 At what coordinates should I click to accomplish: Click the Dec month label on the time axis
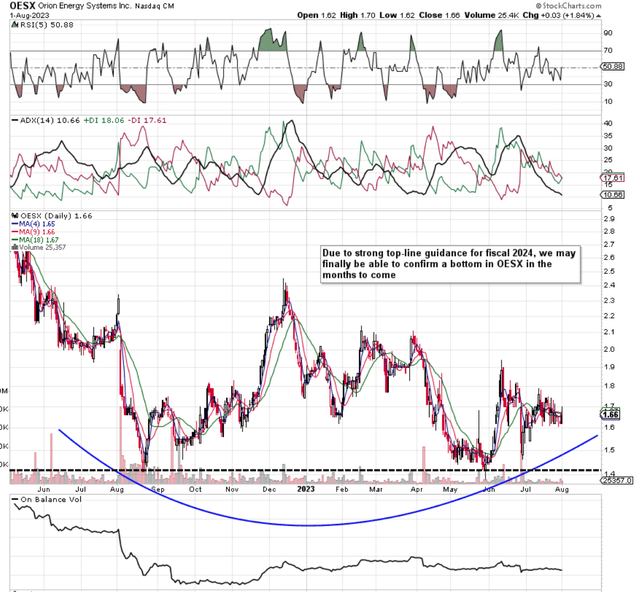269,489
